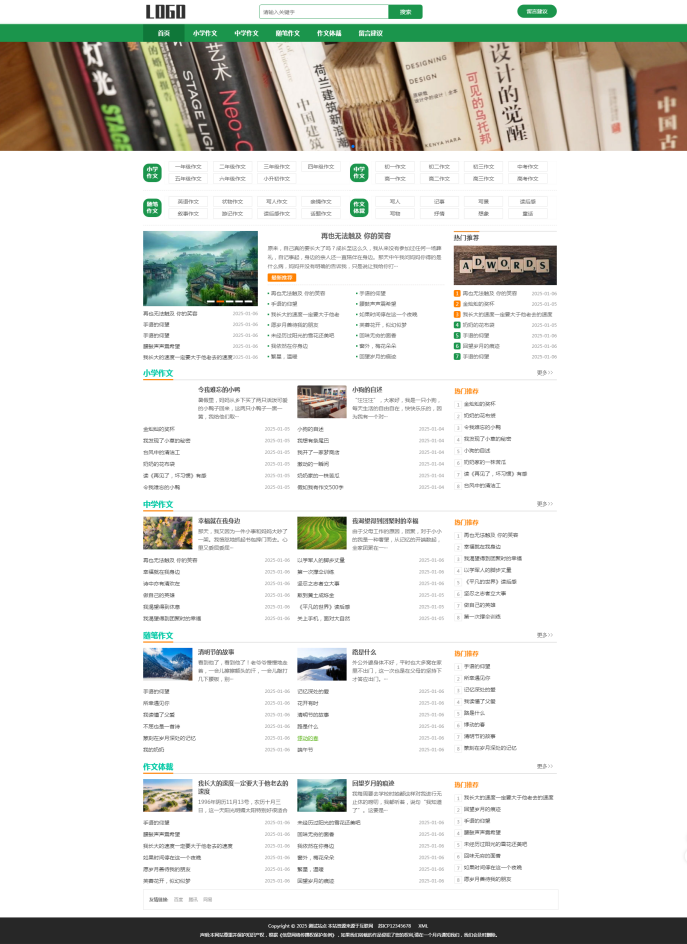Open the 留言建议 navigation menu item
This screenshot has width=687, height=944.
[x=370, y=33]
